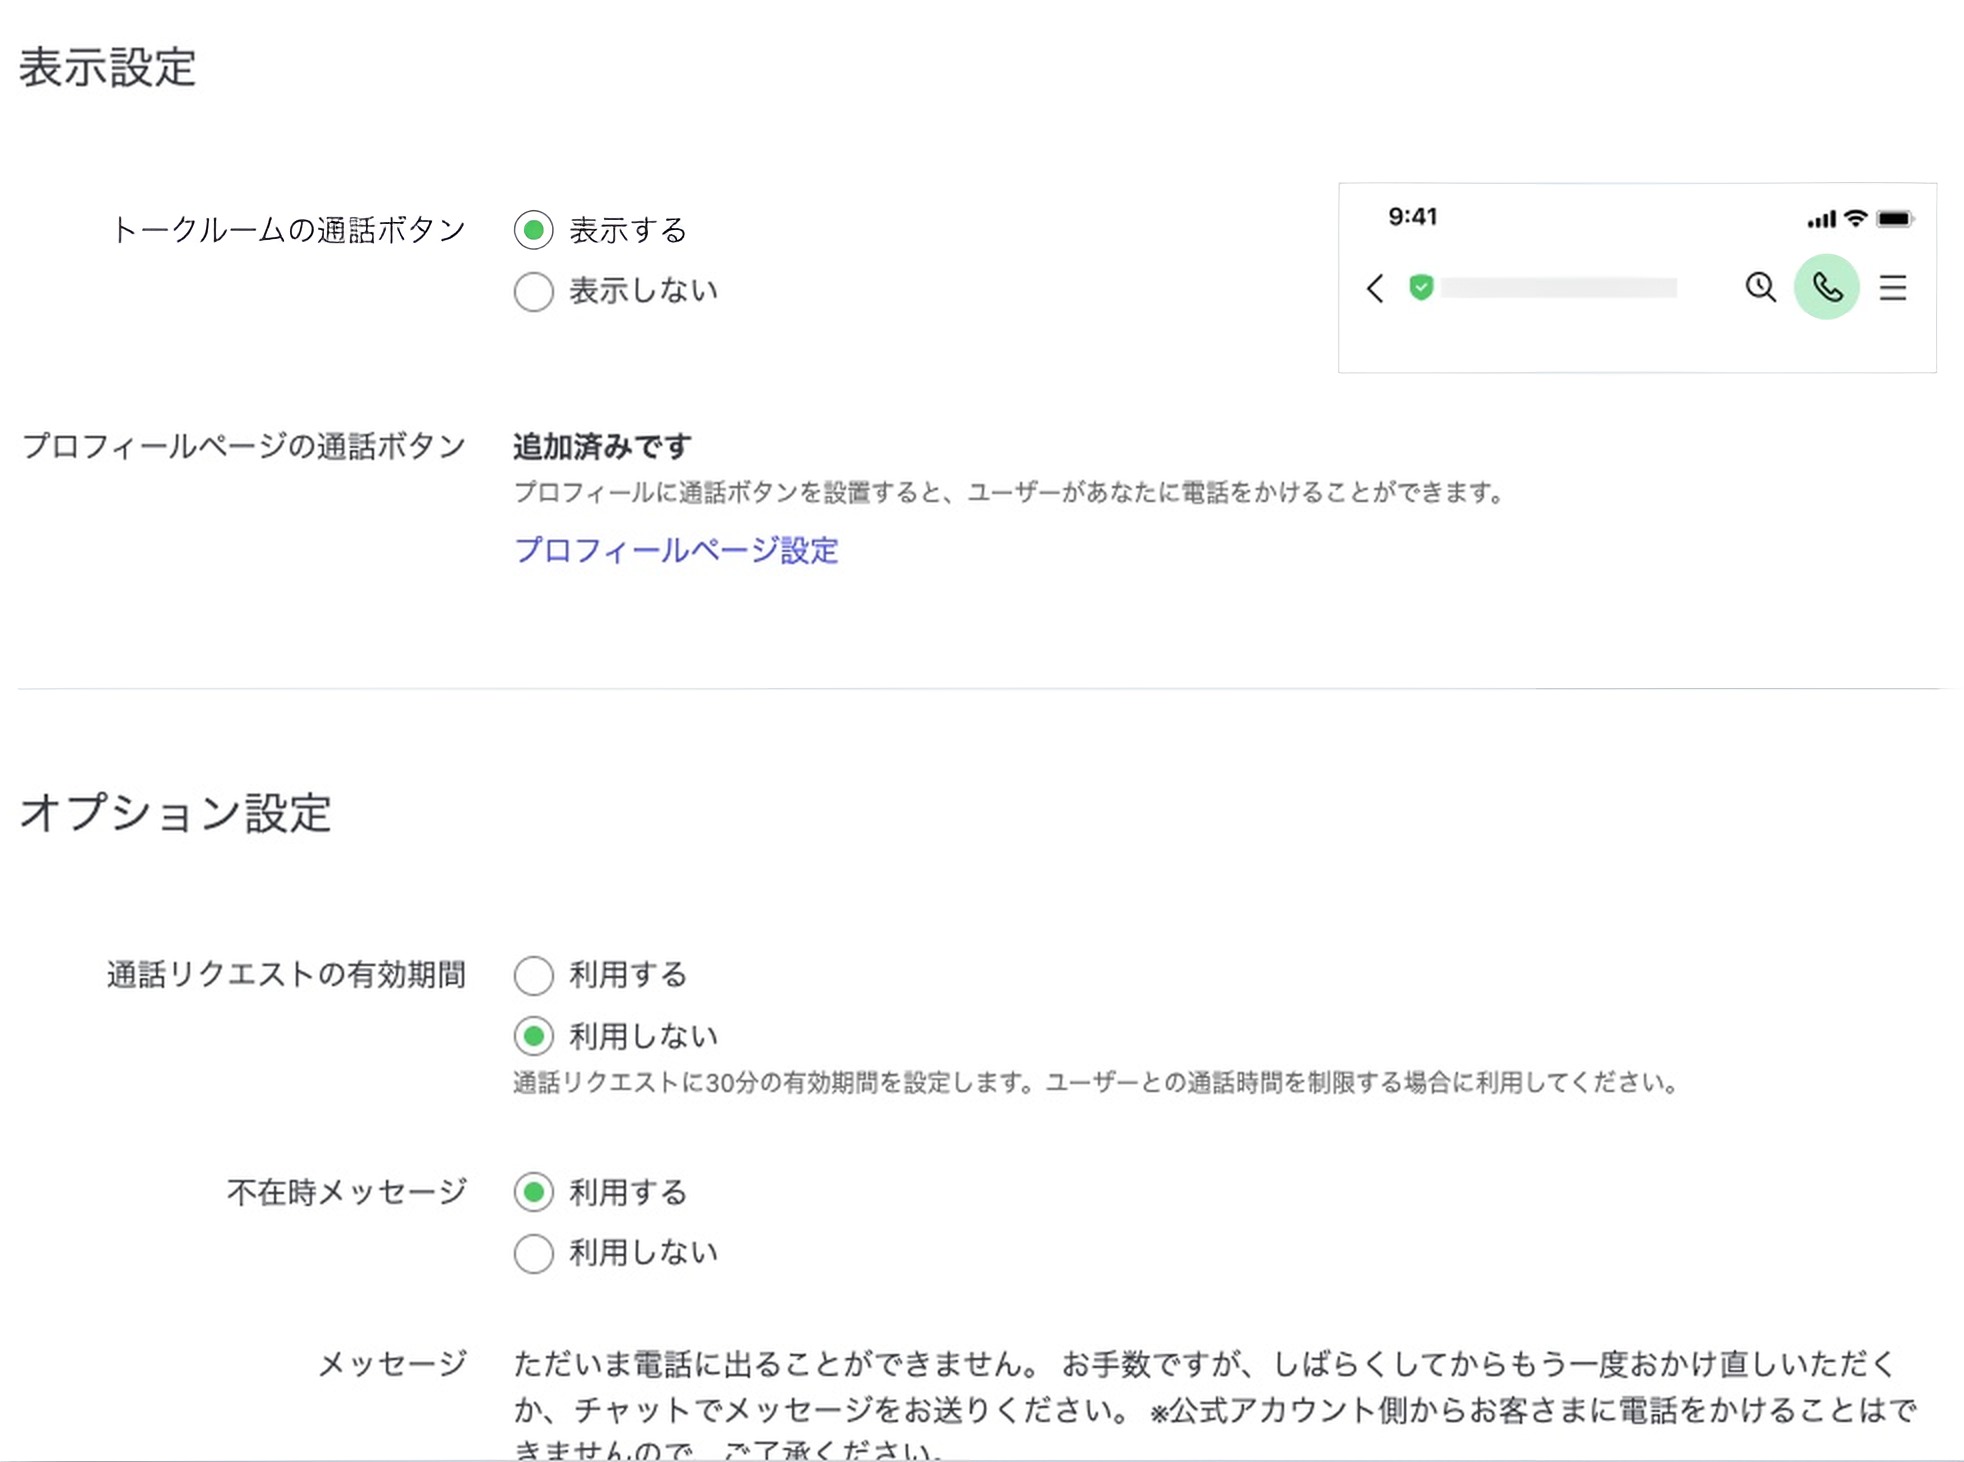Click the battery icon in the preview status bar
The height and width of the screenshot is (1462, 1964).
(x=1895, y=218)
